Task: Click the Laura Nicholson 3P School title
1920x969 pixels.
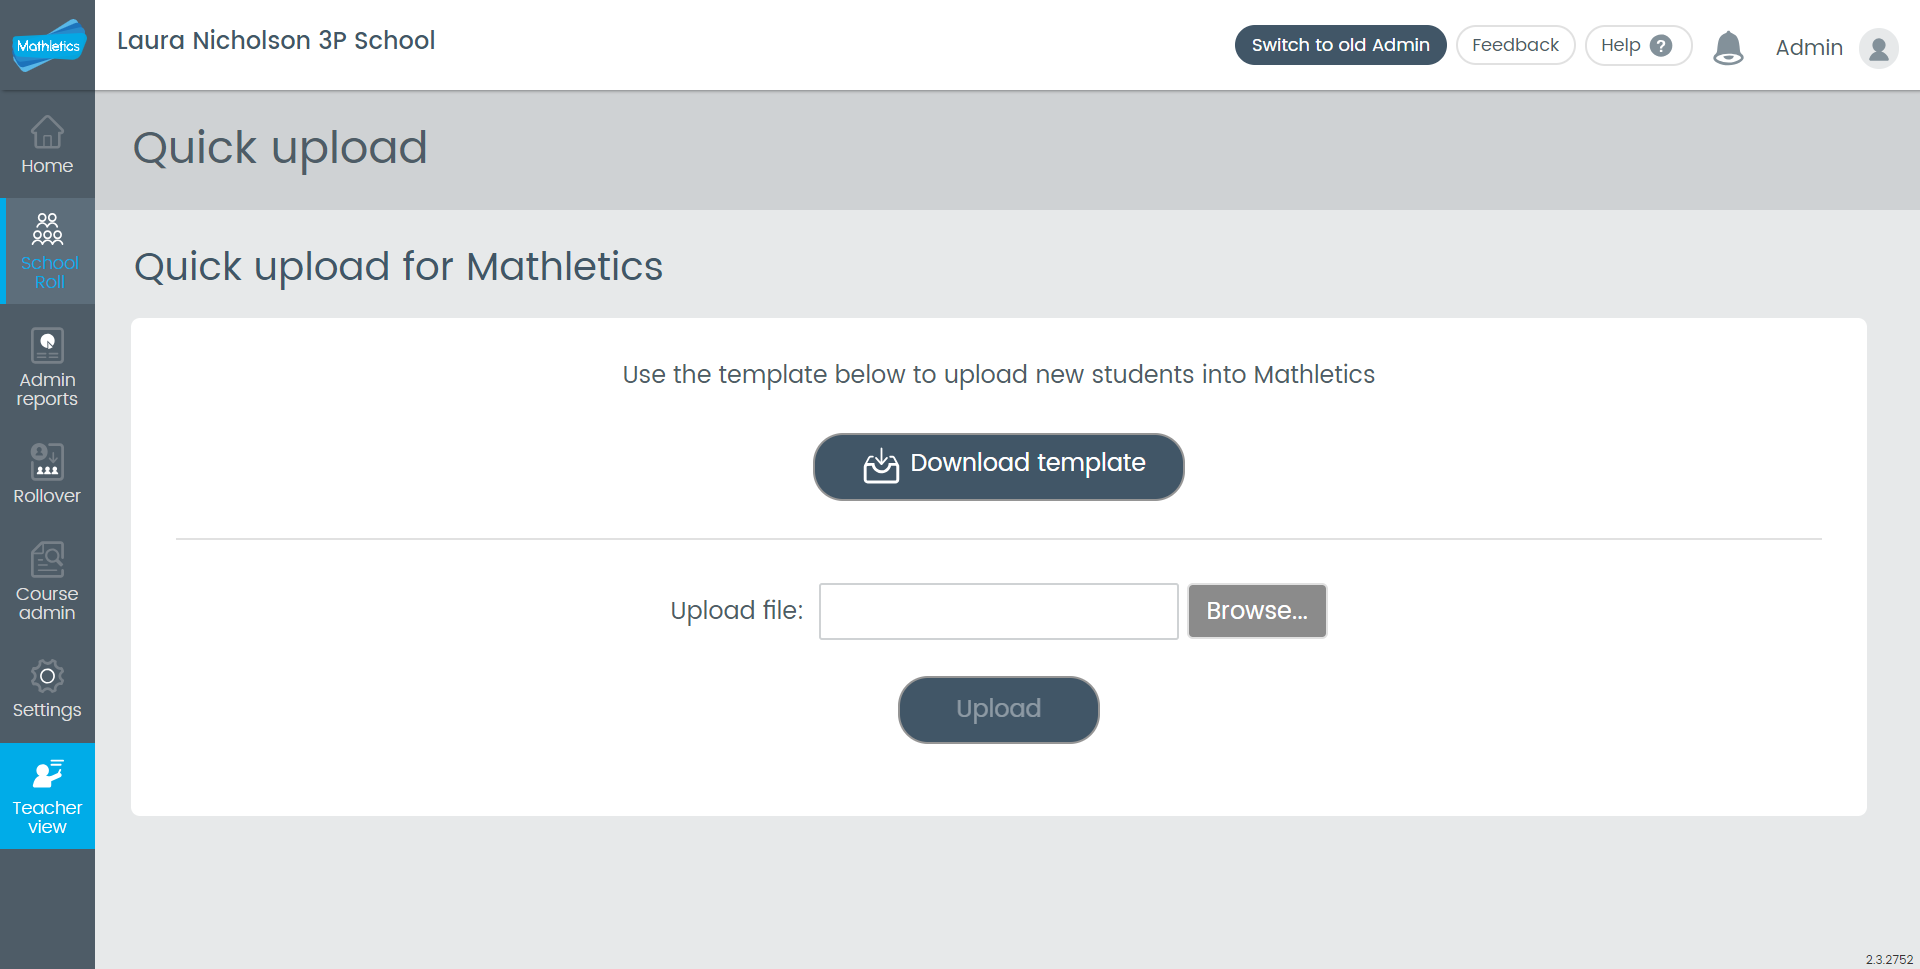Action: tap(276, 41)
